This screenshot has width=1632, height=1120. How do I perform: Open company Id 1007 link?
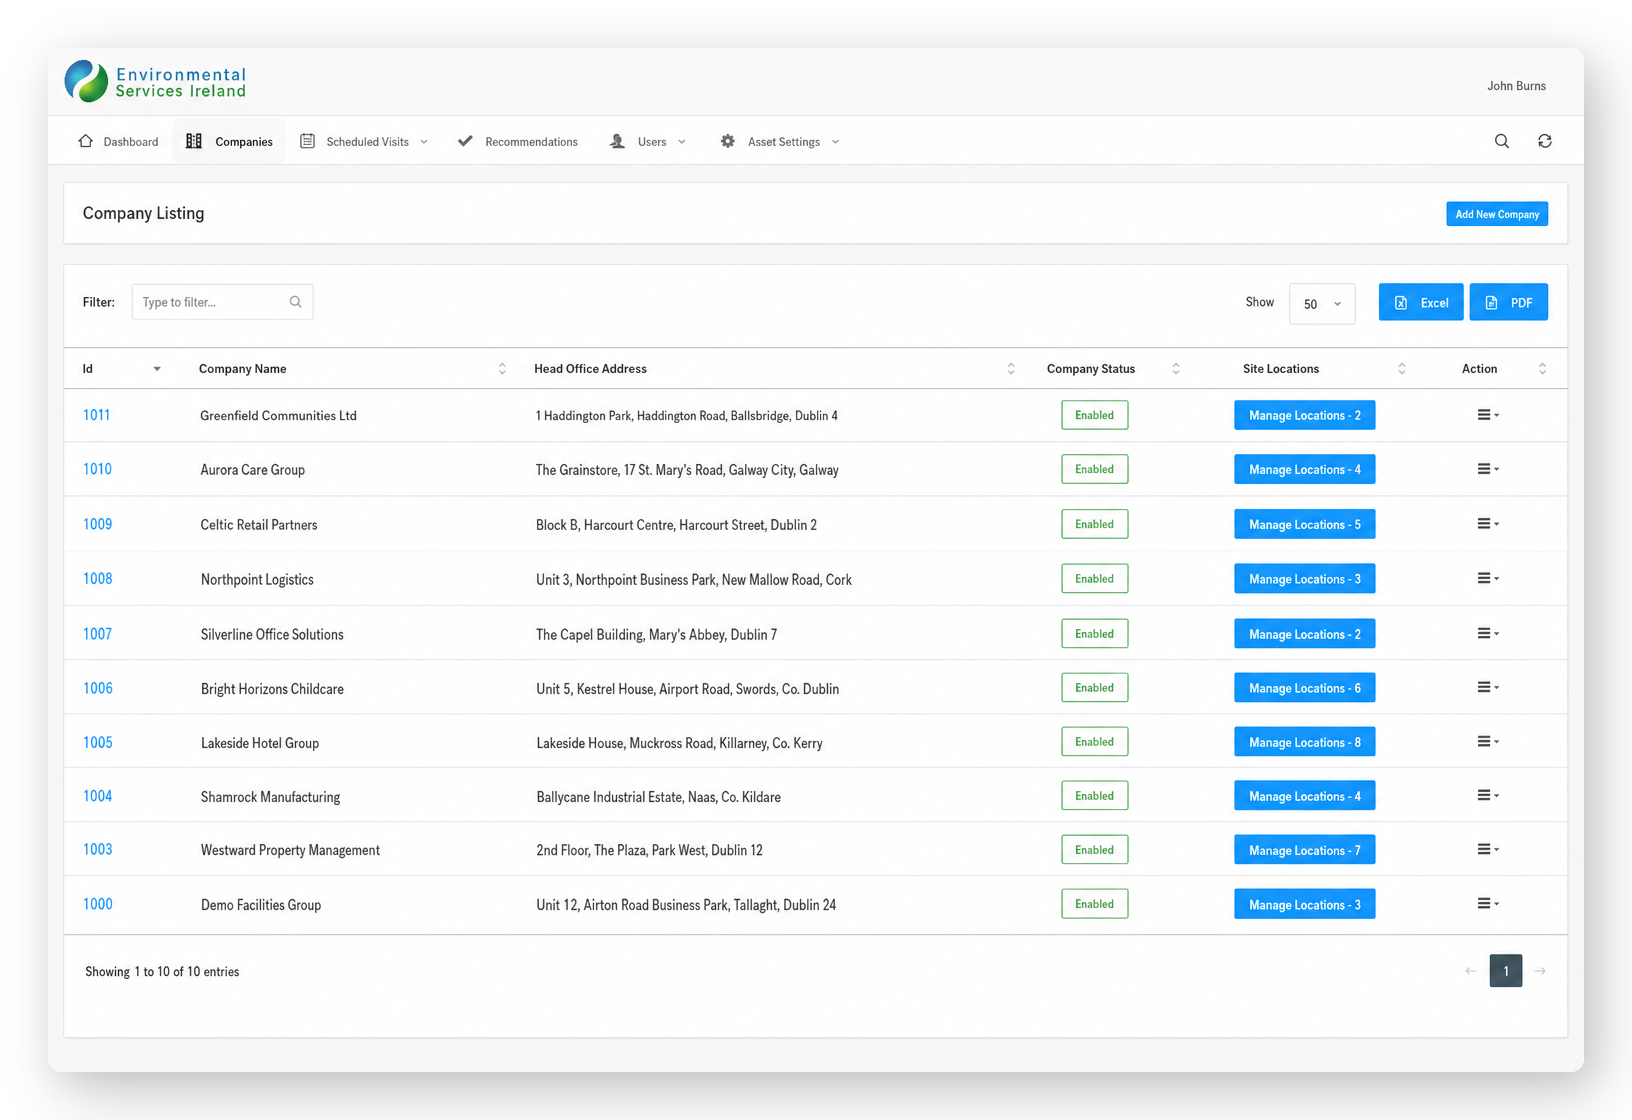97,634
